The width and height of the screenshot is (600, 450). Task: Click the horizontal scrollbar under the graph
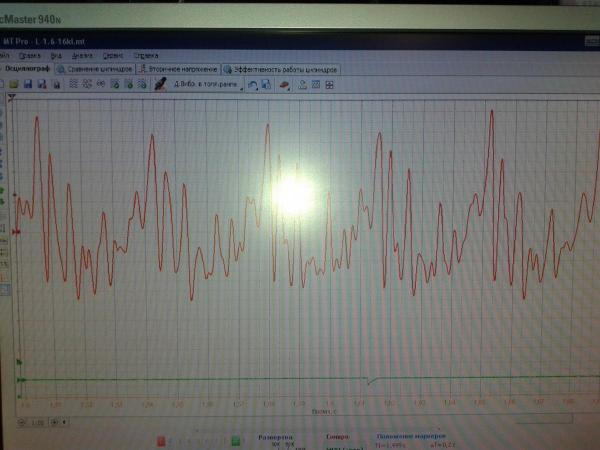pyautogui.click(x=321, y=418)
